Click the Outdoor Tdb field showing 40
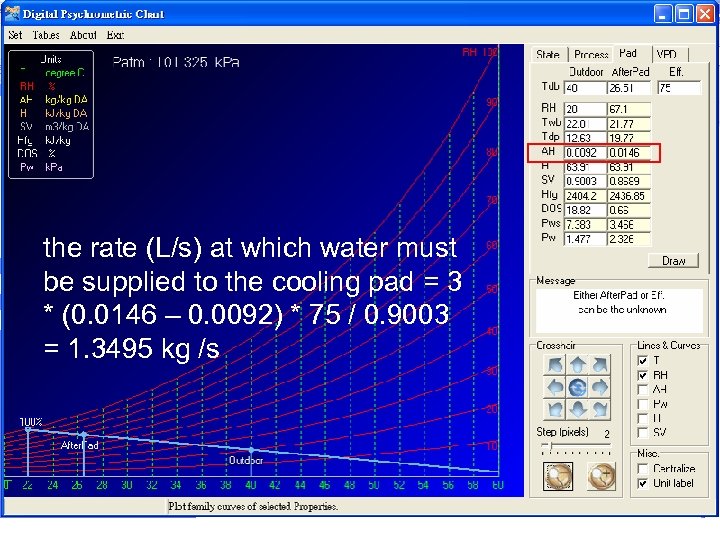Viewport: 720px width, 540px height. (585, 88)
